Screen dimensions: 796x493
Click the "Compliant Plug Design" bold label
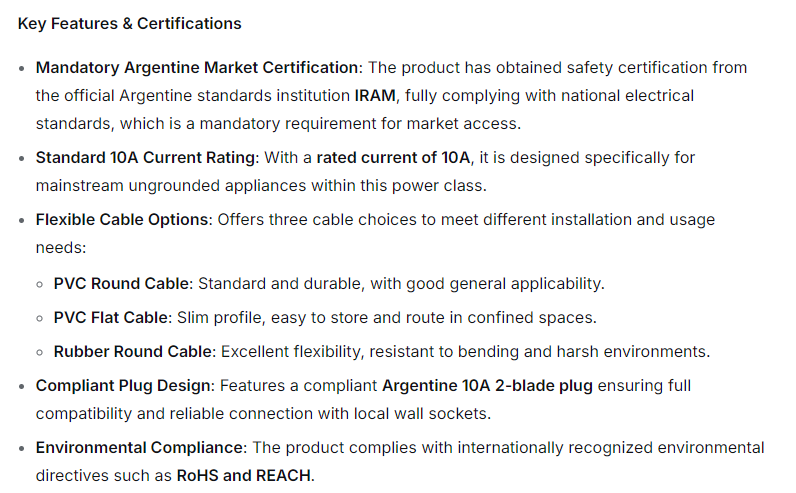click(x=124, y=385)
